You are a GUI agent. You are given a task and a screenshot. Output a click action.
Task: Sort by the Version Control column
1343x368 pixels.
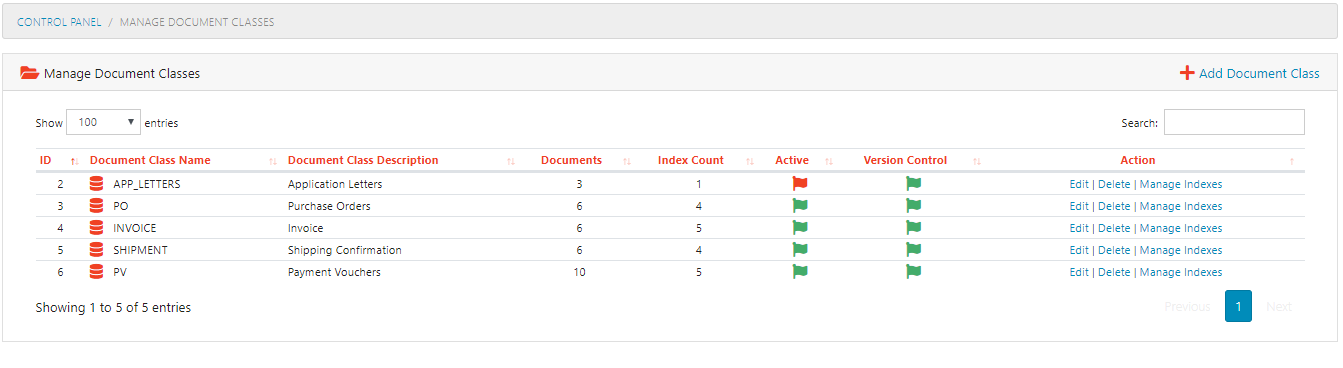[x=913, y=160]
